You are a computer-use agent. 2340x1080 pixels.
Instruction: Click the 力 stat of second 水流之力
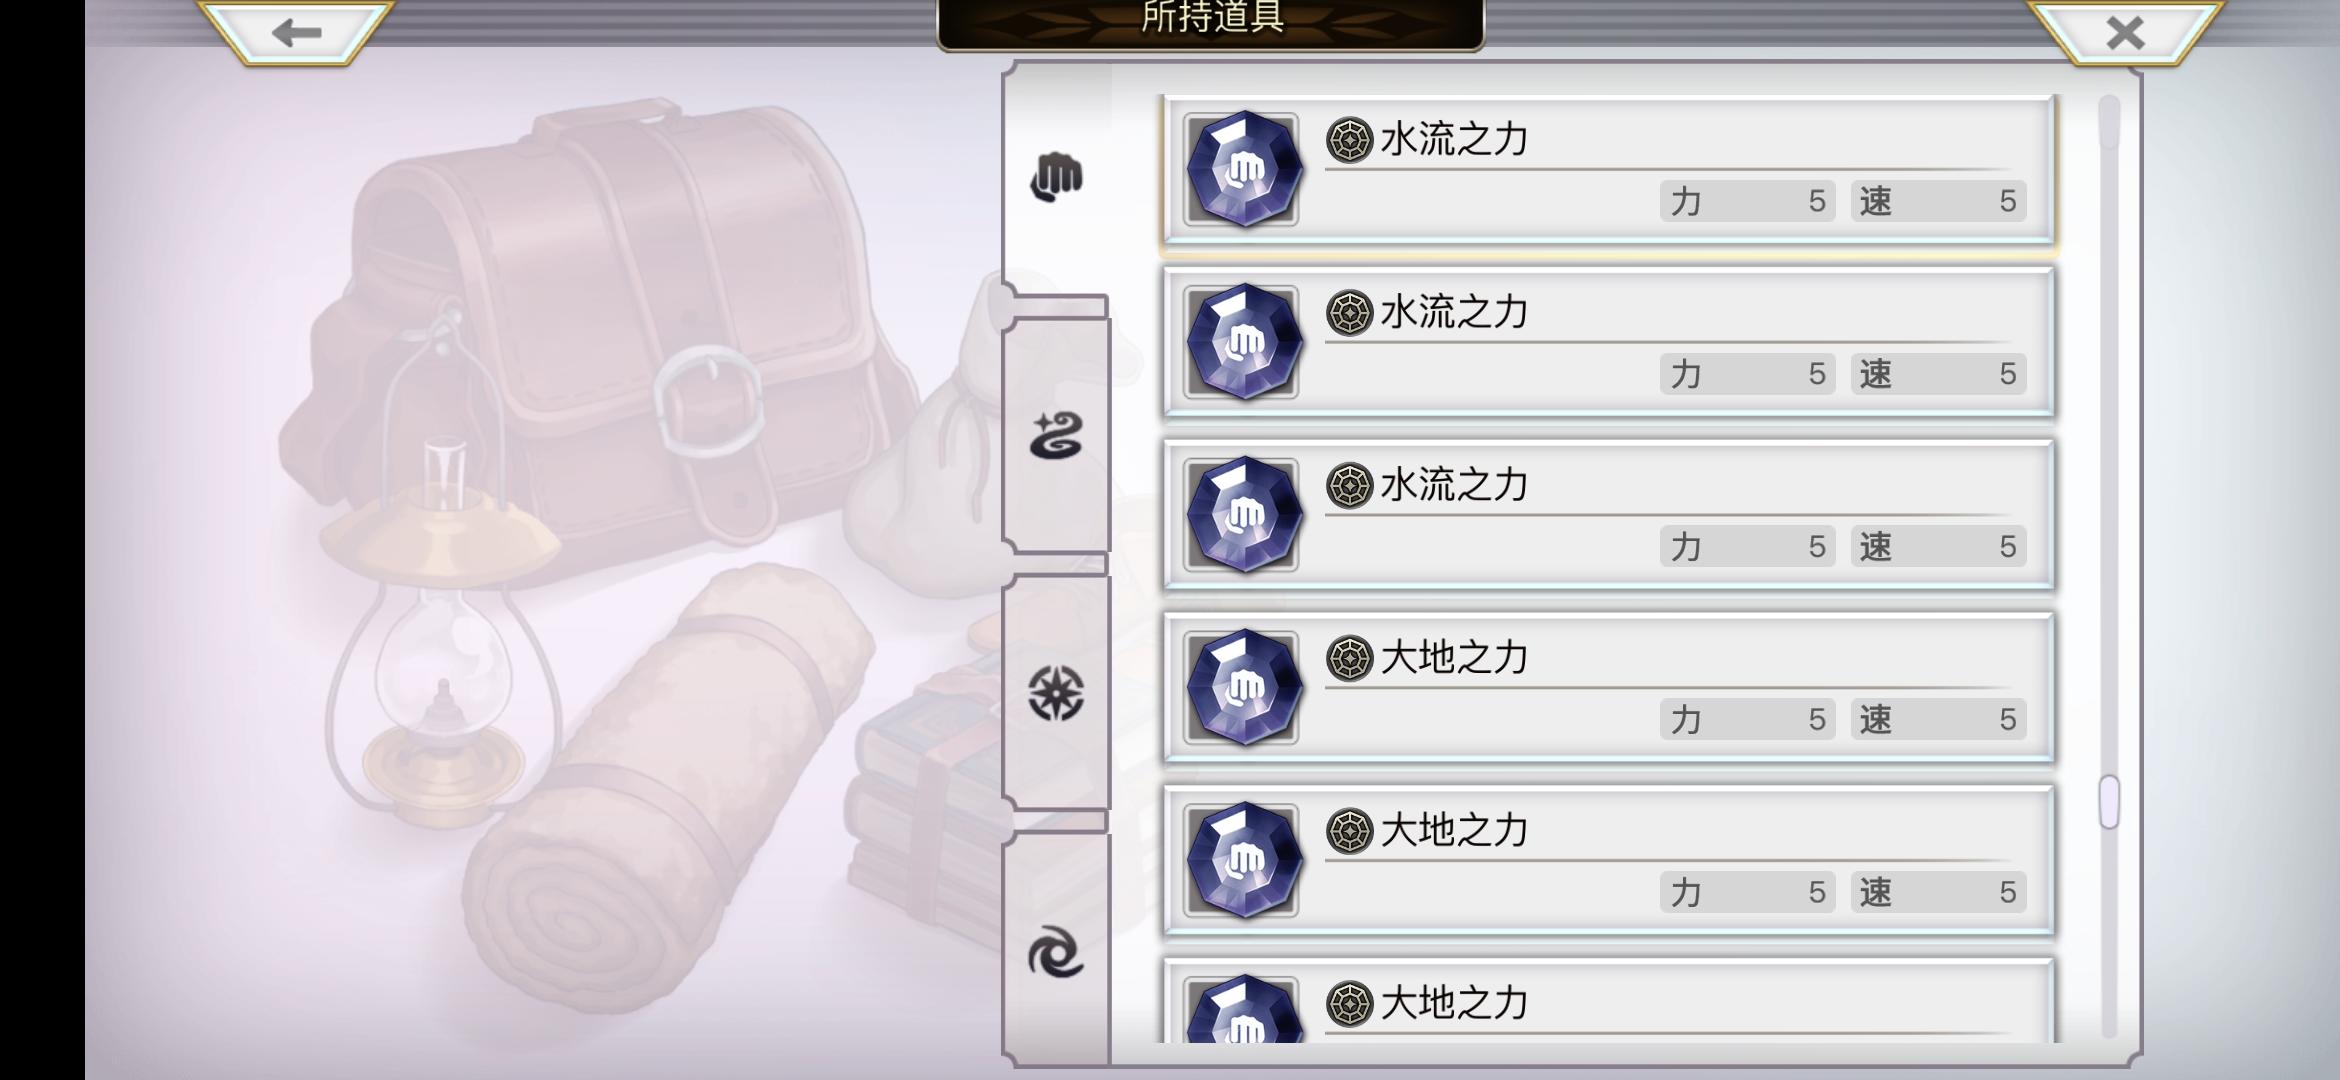point(1747,374)
